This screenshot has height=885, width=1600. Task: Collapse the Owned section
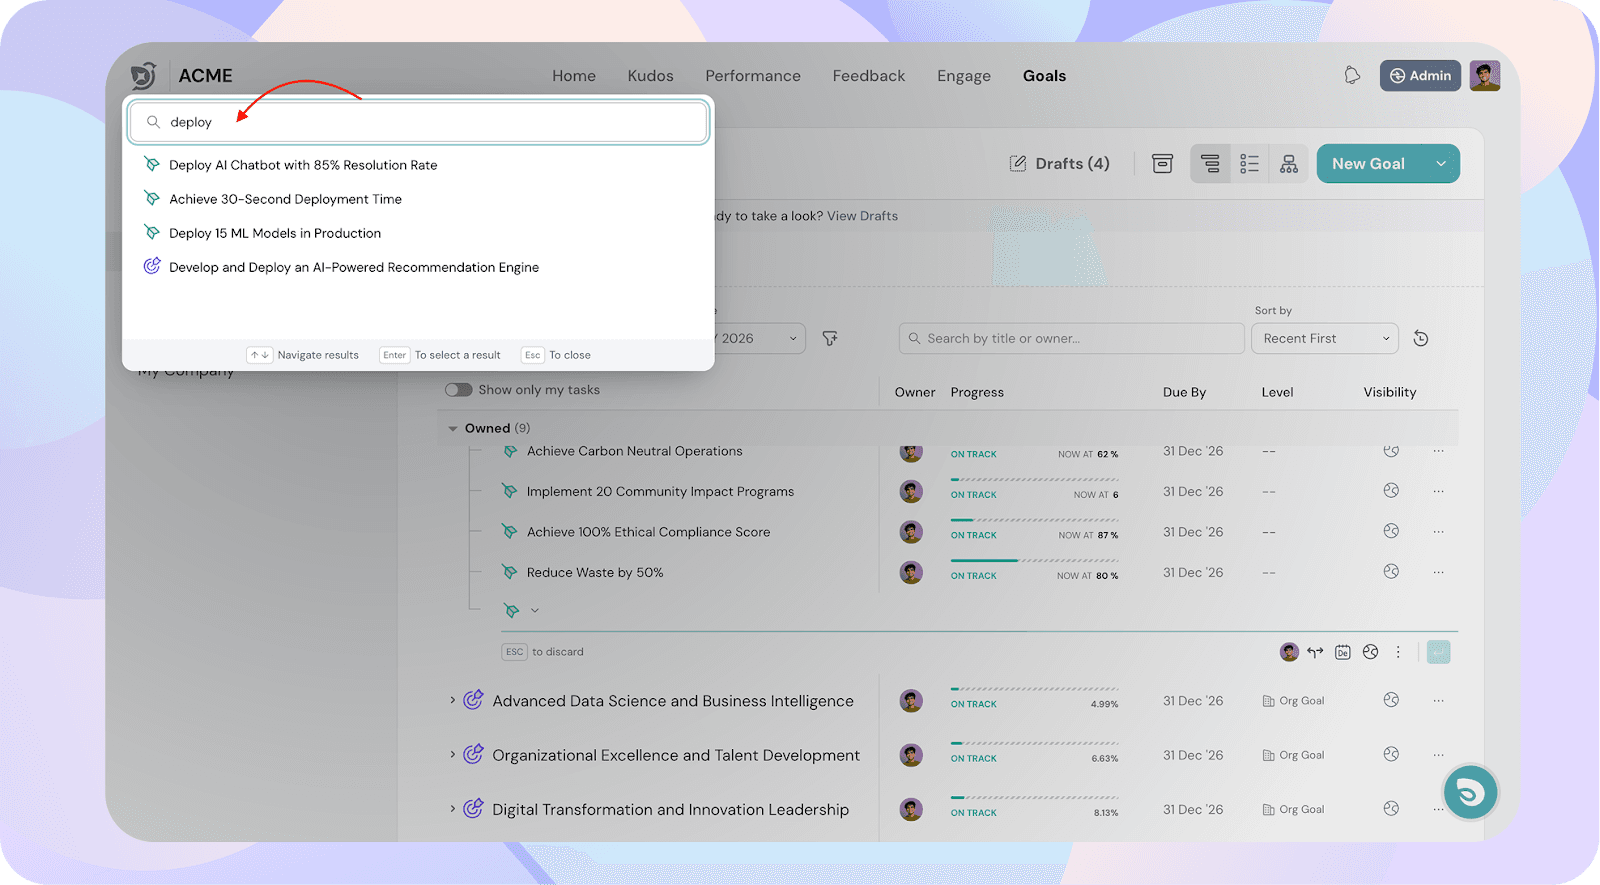click(453, 429)
